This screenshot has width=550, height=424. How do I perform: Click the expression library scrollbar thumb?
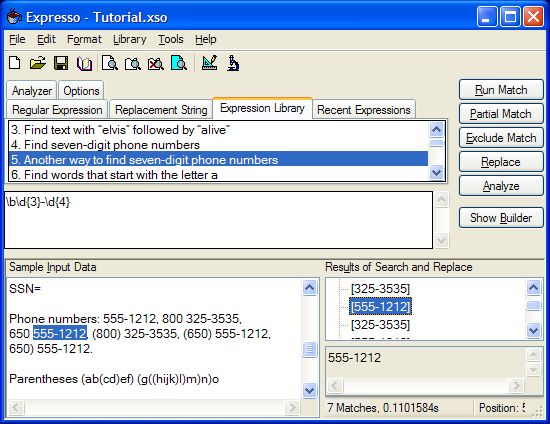[x=436, y=143]
